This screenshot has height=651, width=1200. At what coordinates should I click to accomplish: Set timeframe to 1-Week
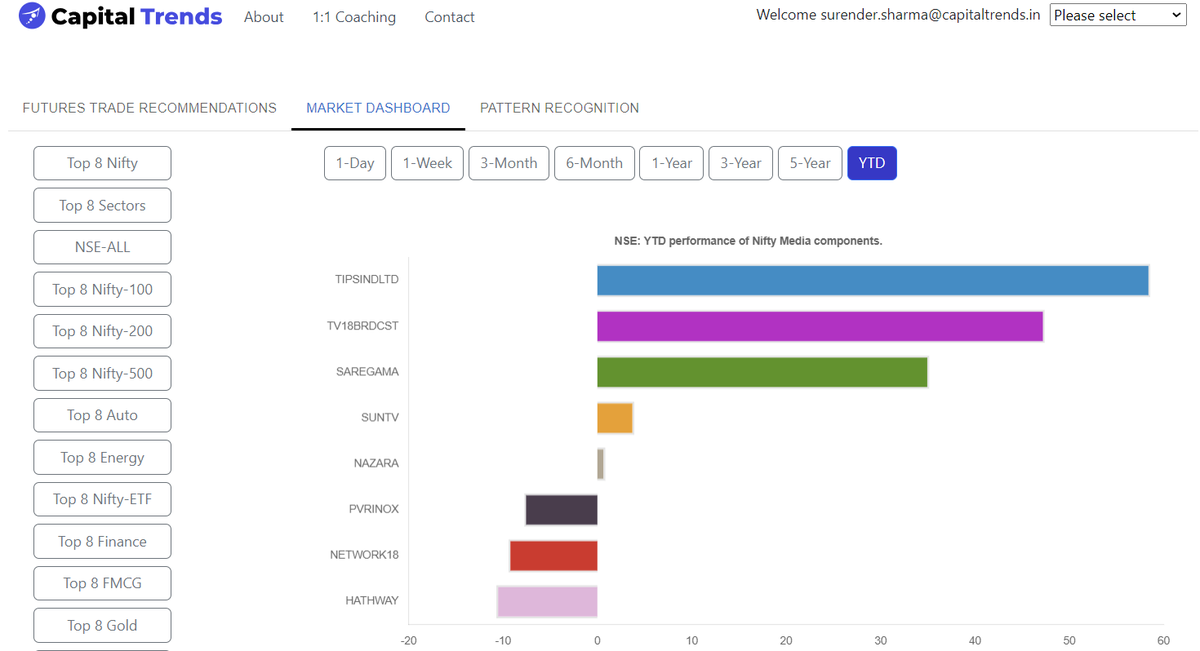coord(427,163)
